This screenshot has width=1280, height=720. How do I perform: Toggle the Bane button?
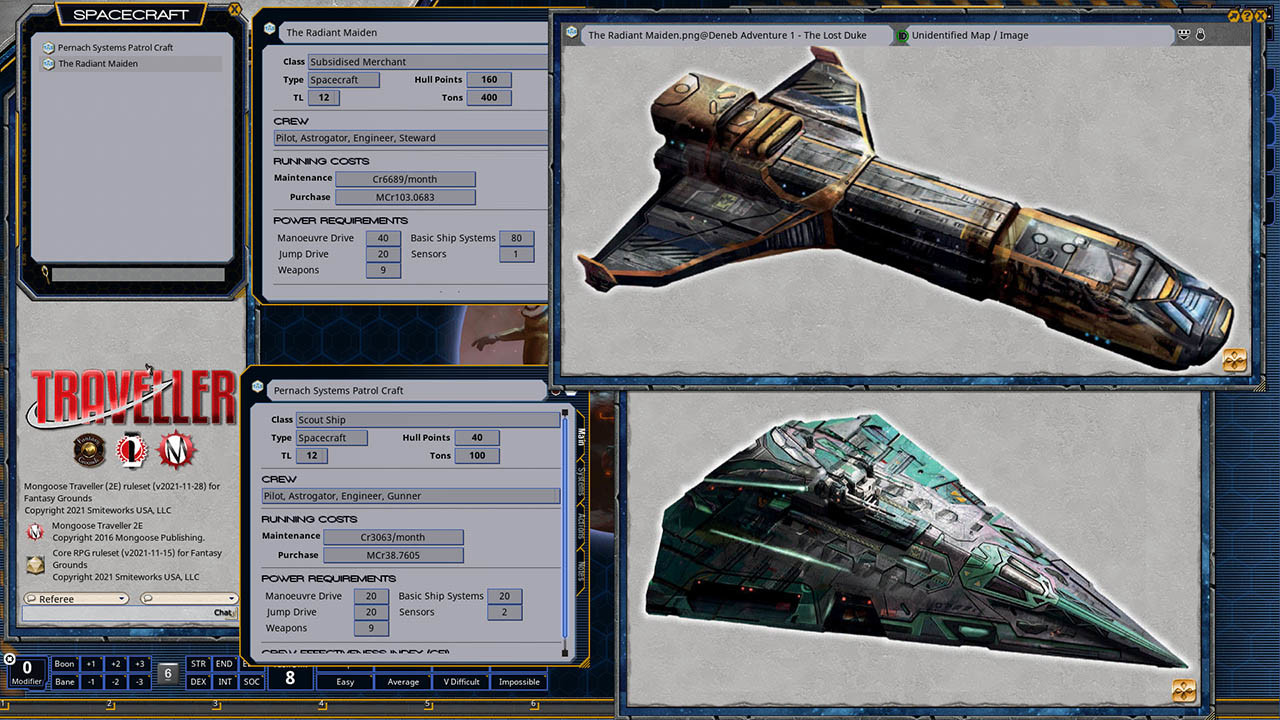coord(64,681)
